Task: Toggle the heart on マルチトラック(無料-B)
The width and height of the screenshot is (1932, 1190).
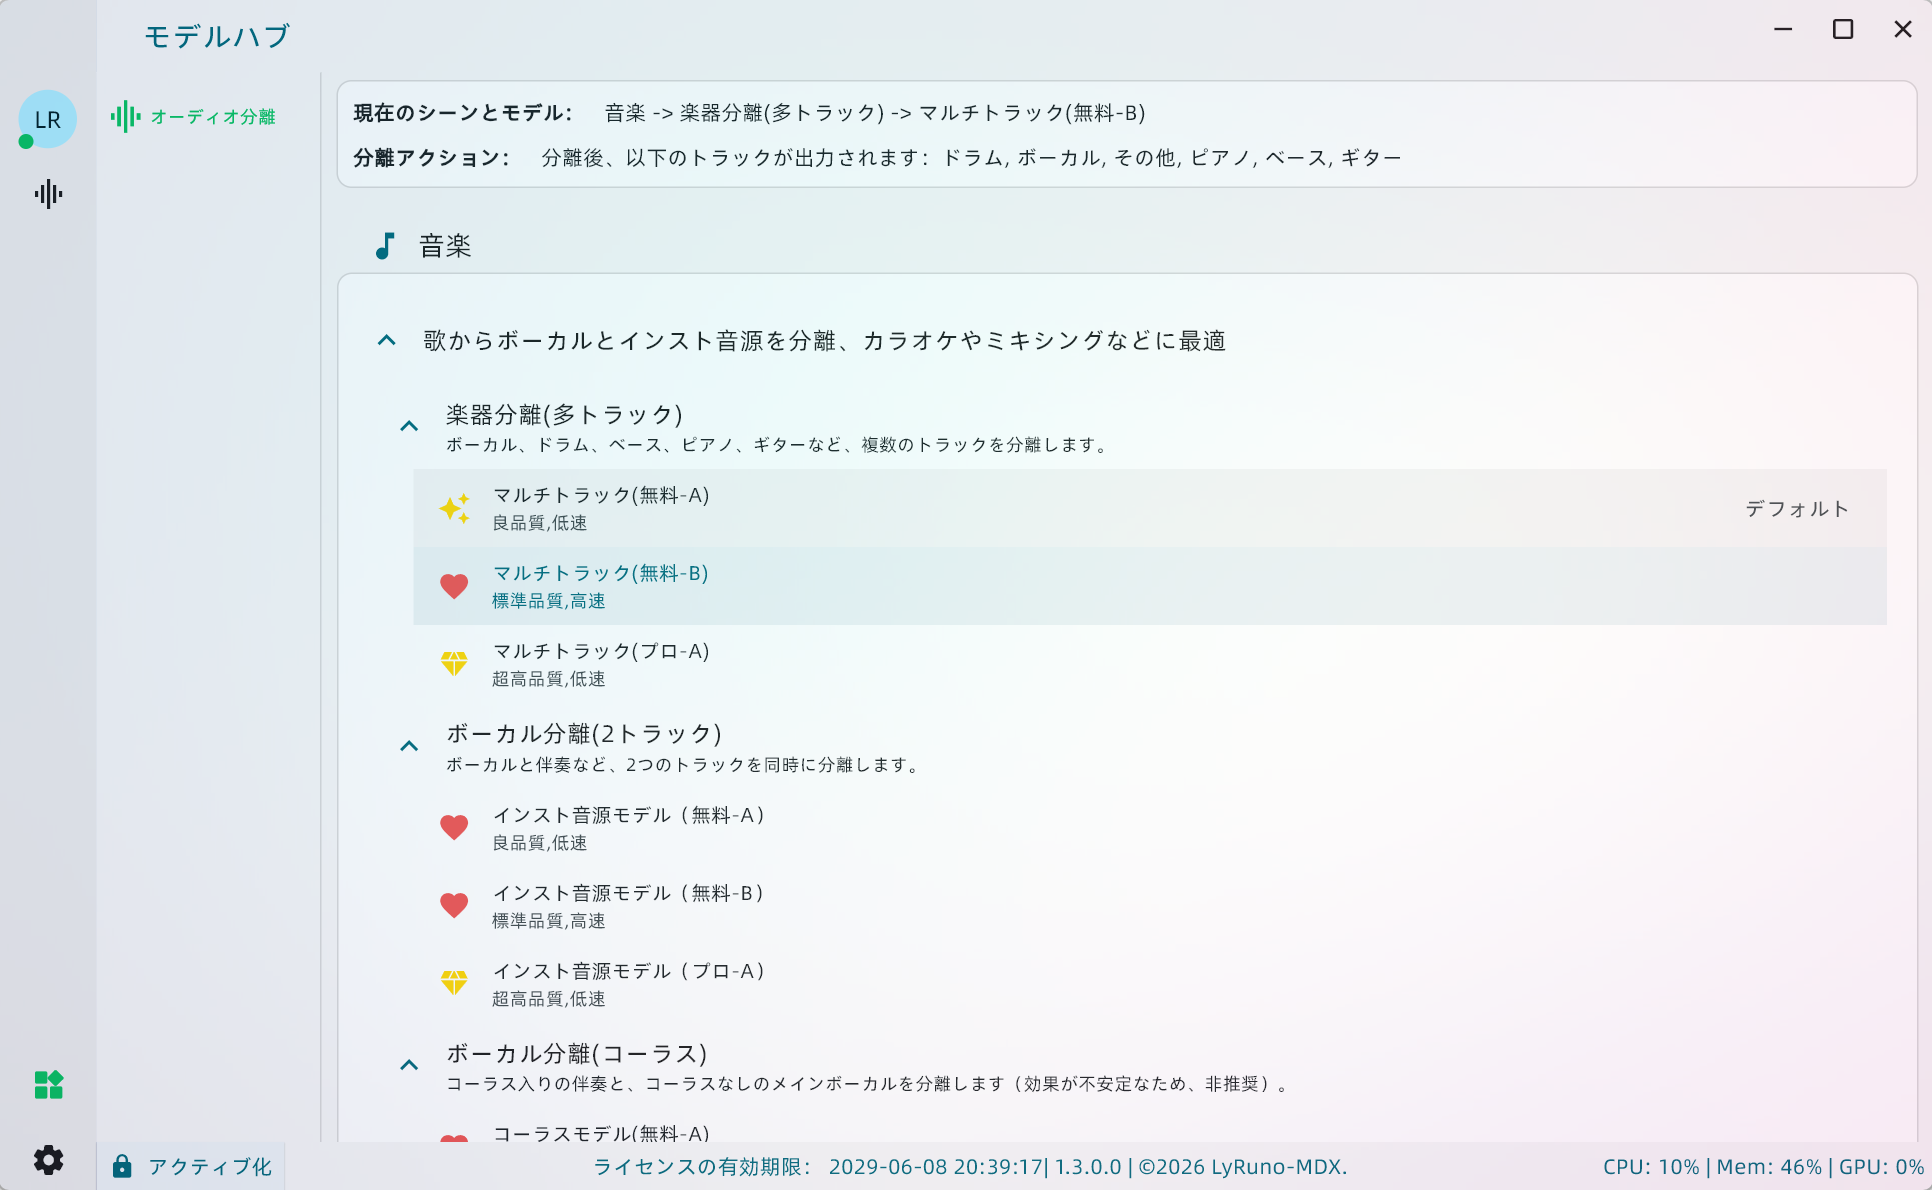Action: pos(454,586)
